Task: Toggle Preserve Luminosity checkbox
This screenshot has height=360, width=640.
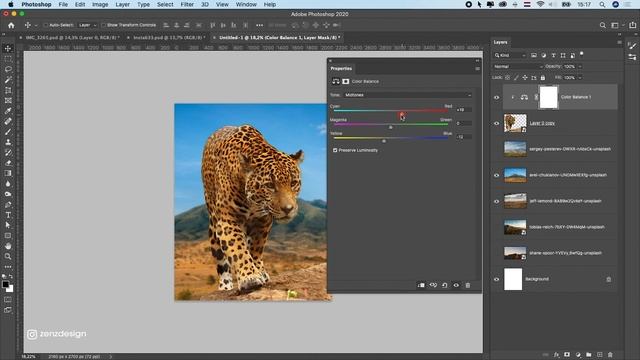Action: tap(335, 150)
